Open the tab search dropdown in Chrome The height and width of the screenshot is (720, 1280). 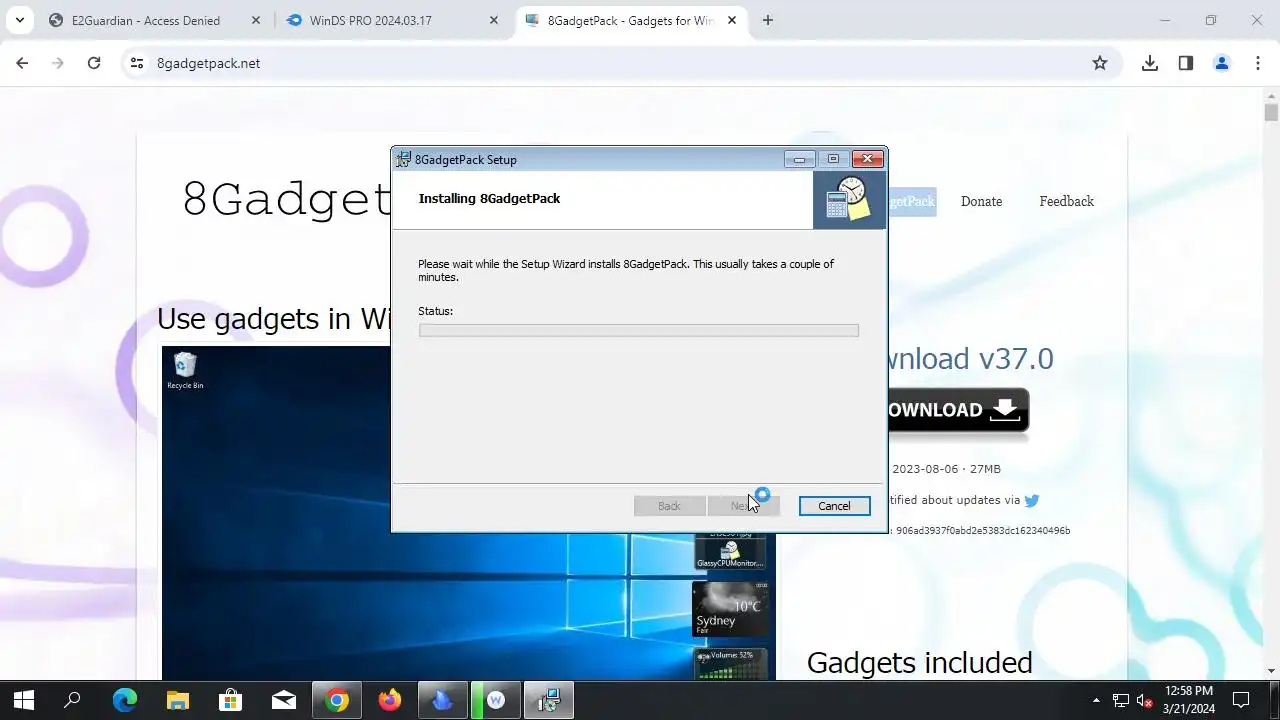tap(19, 20)
